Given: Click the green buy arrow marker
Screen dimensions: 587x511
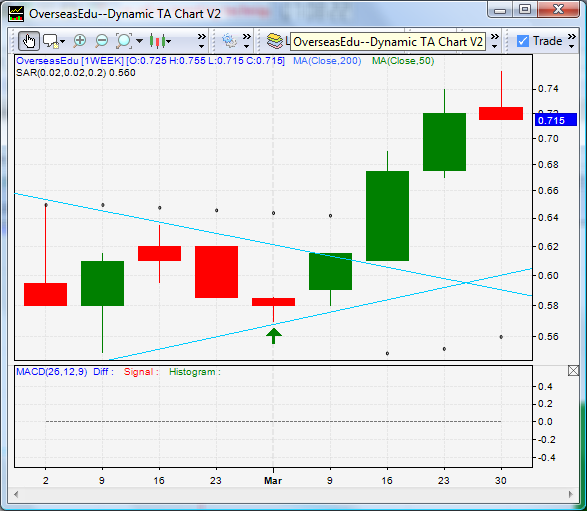Looking at the screenshot, I should point(274,336).
